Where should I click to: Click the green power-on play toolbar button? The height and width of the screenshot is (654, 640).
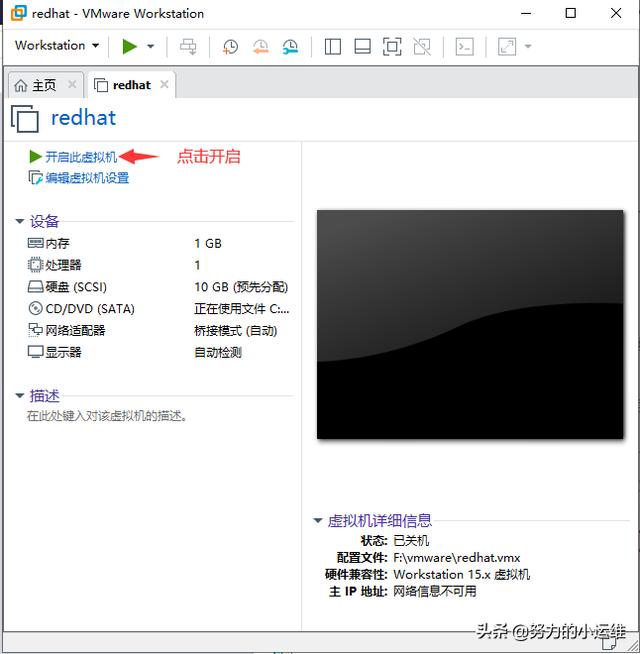coord(130,46)
